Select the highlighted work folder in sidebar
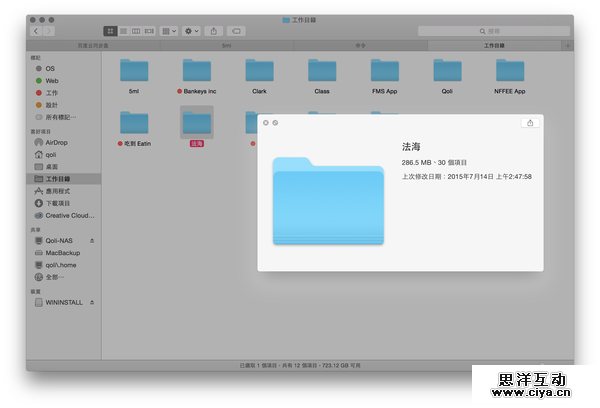The image size is (600, 408). [64, 179]
